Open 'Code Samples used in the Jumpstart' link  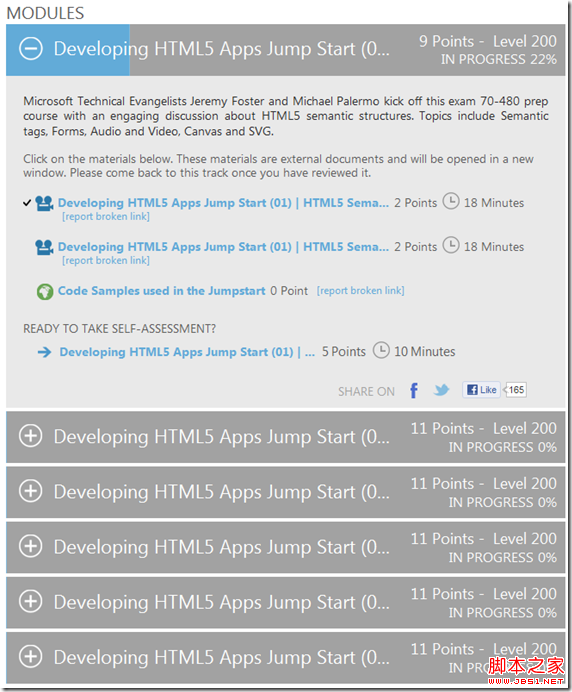(162, 291)
